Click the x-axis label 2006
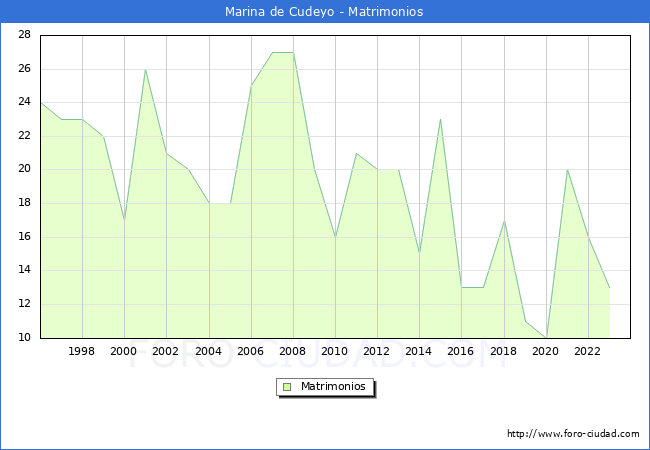 (x=250, y=351)
